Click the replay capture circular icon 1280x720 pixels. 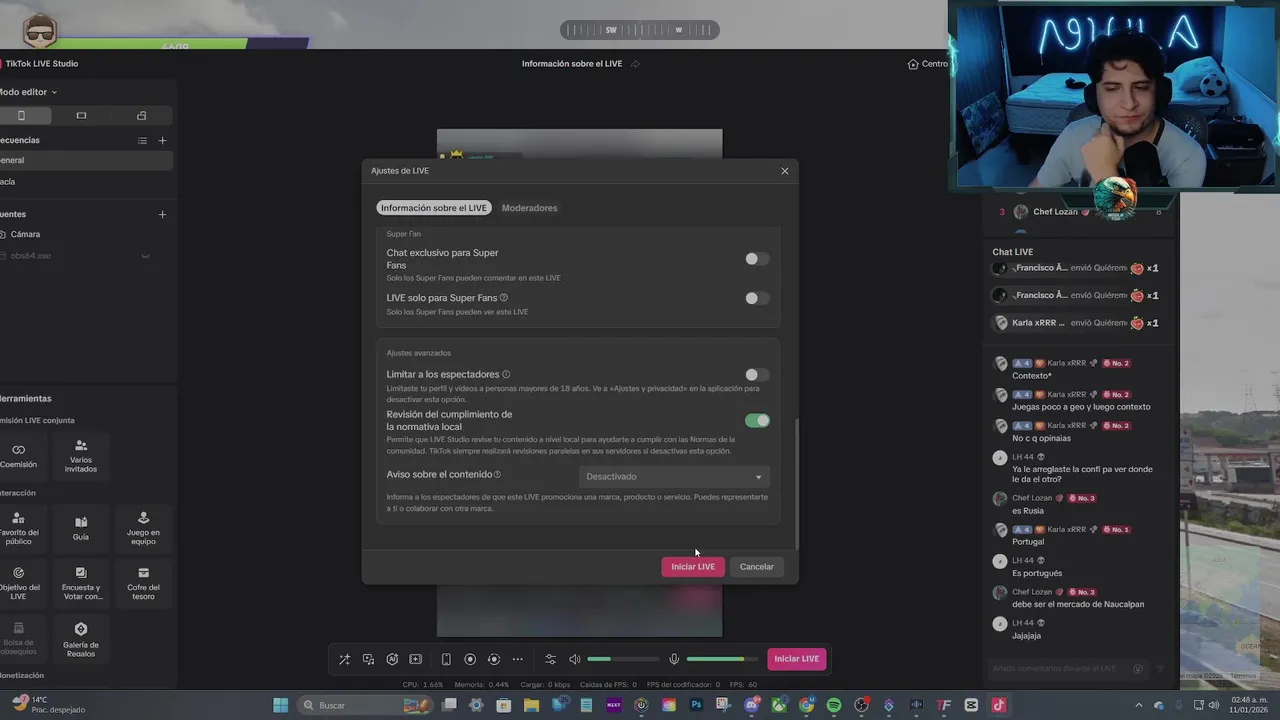tap(494, 659)
